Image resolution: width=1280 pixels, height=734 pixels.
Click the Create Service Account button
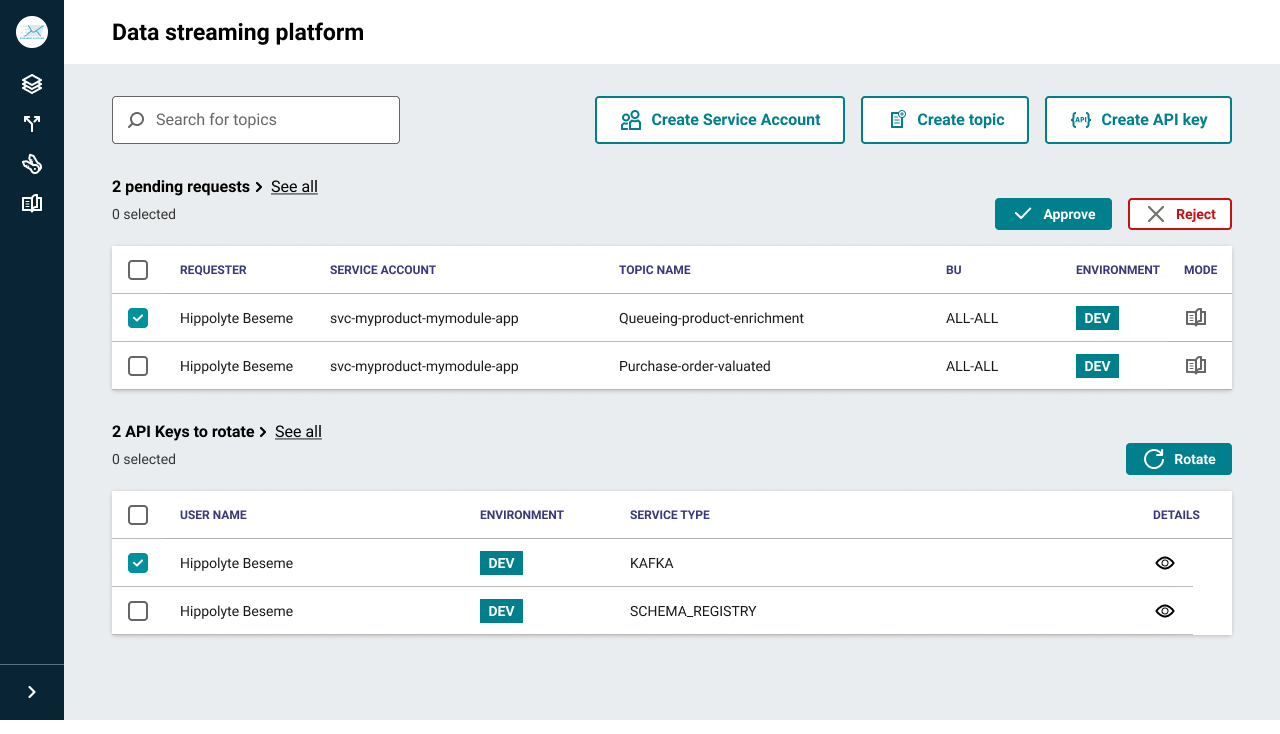click(x=720, y=120)
